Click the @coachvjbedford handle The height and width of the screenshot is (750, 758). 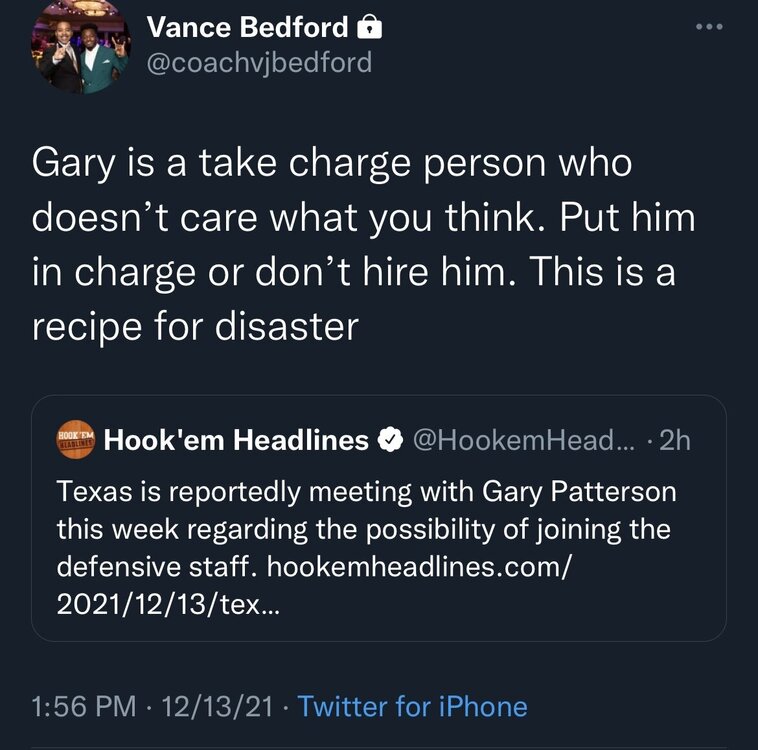click(x=259, y=62)
